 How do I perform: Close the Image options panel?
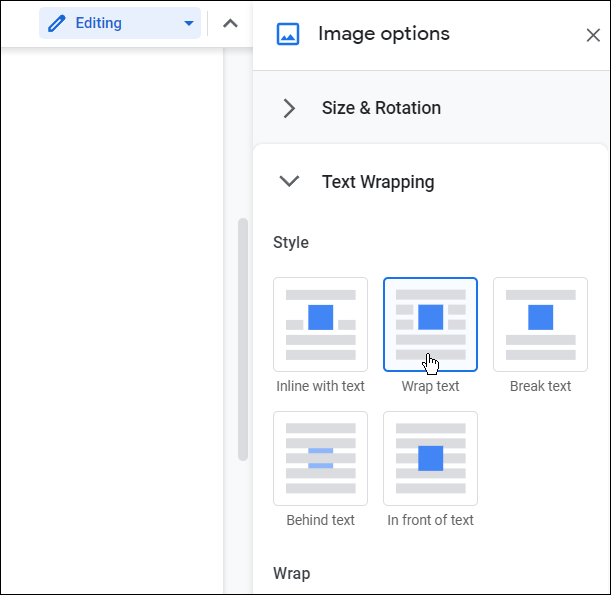coord(593,35)
